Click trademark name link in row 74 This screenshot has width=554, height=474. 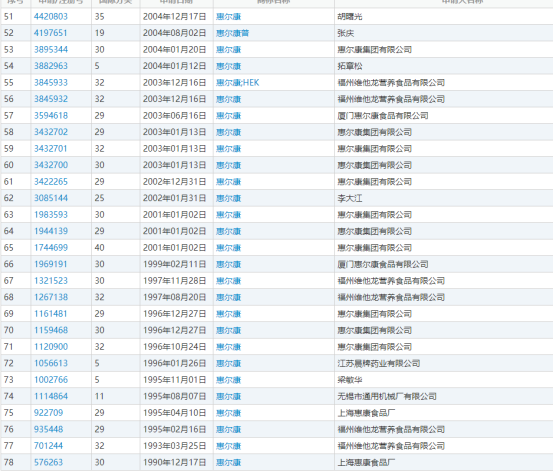(228, 396)
